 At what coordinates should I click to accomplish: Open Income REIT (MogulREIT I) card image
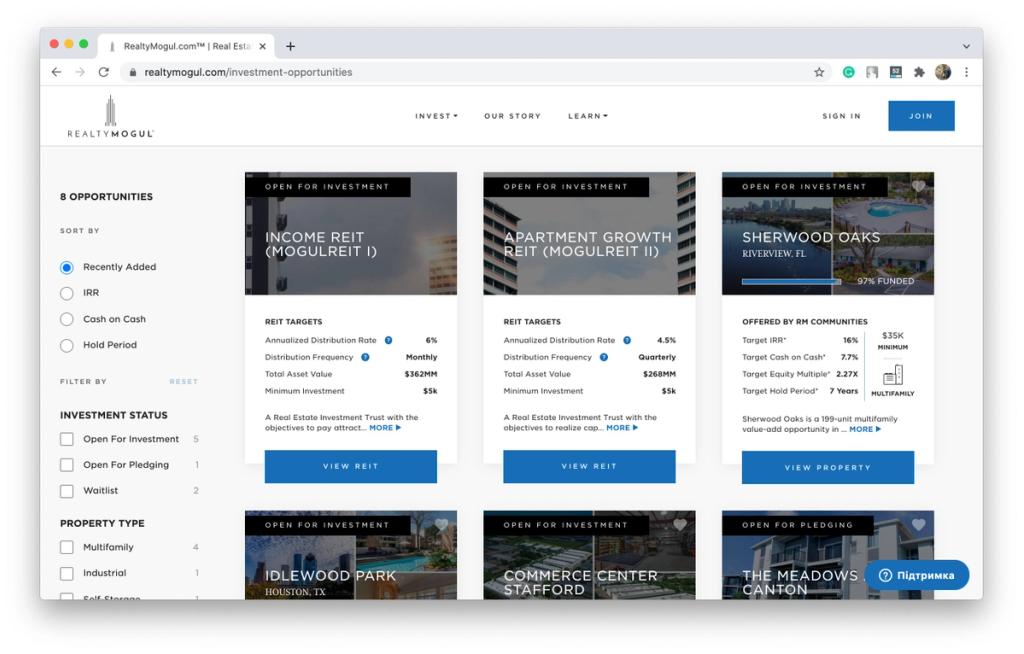point(351,233)
